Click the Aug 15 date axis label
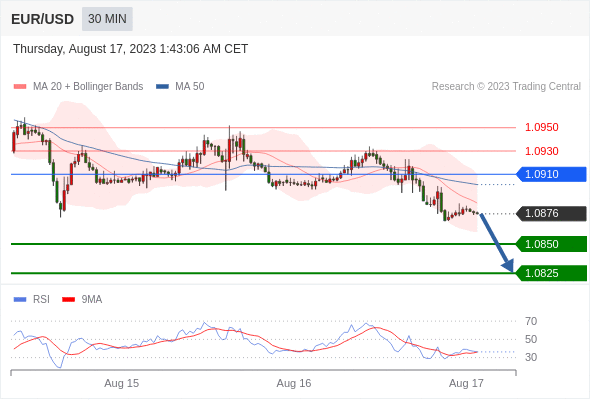The image size is (590, 400). tap(122, 383)
